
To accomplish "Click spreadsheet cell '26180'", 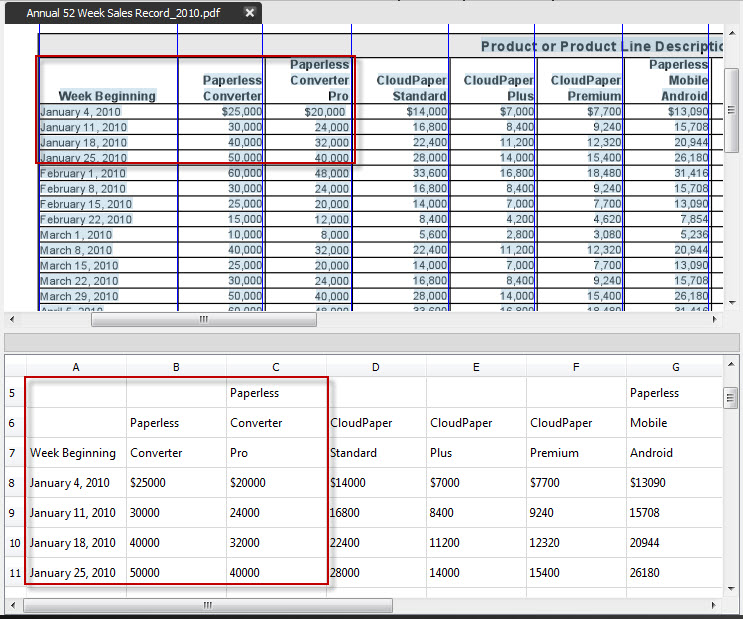I will pos(675,573).
